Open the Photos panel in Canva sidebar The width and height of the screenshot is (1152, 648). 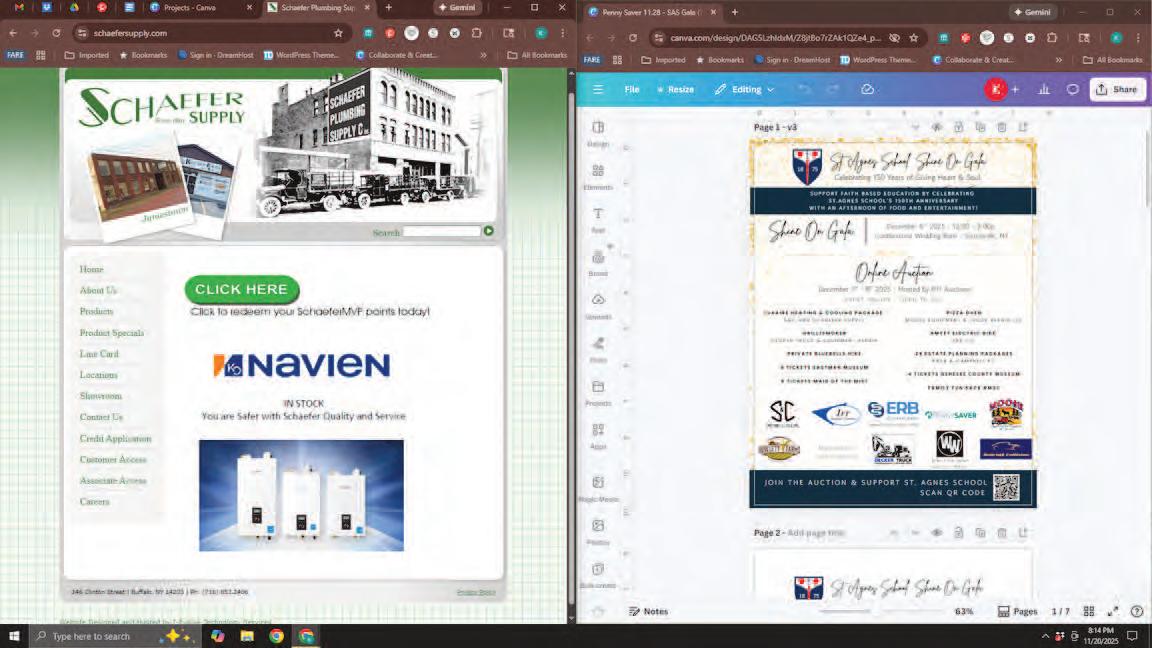pyautogui.click(x=598, y=531)
